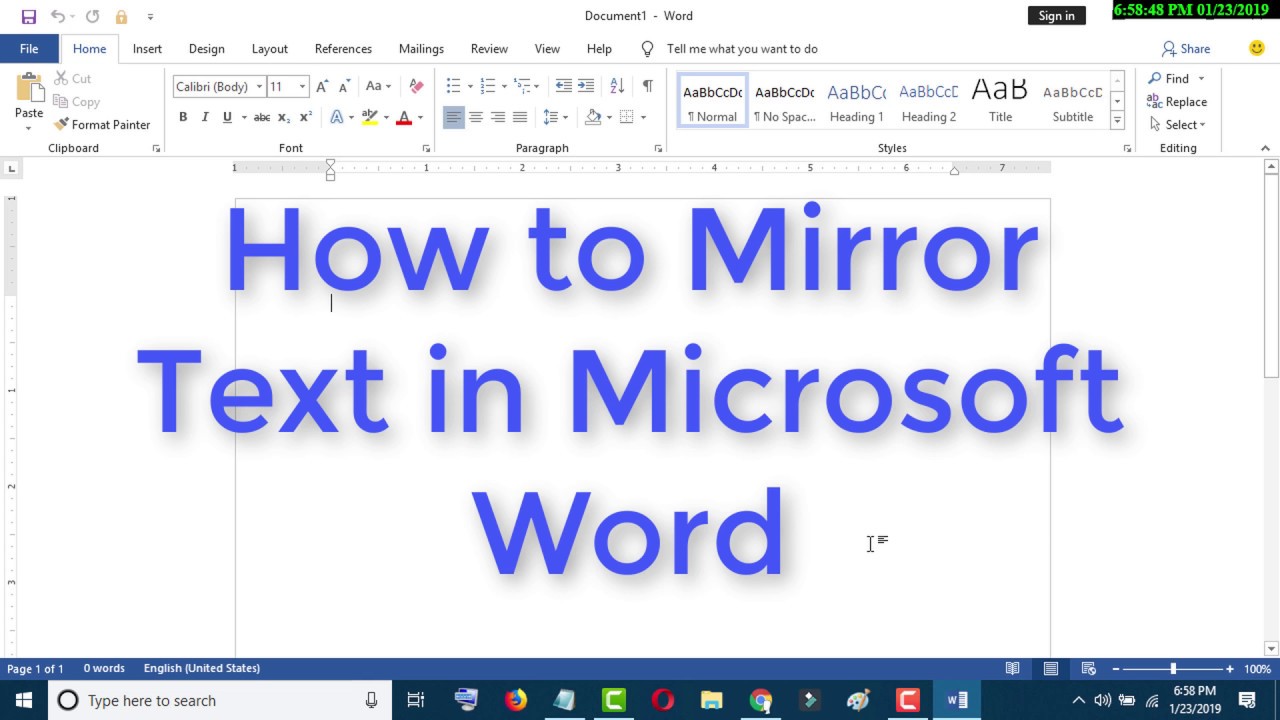Send feedback via smiley face icon
The width and height of the screenshot is (1280, 720).
click(1257, 48)
